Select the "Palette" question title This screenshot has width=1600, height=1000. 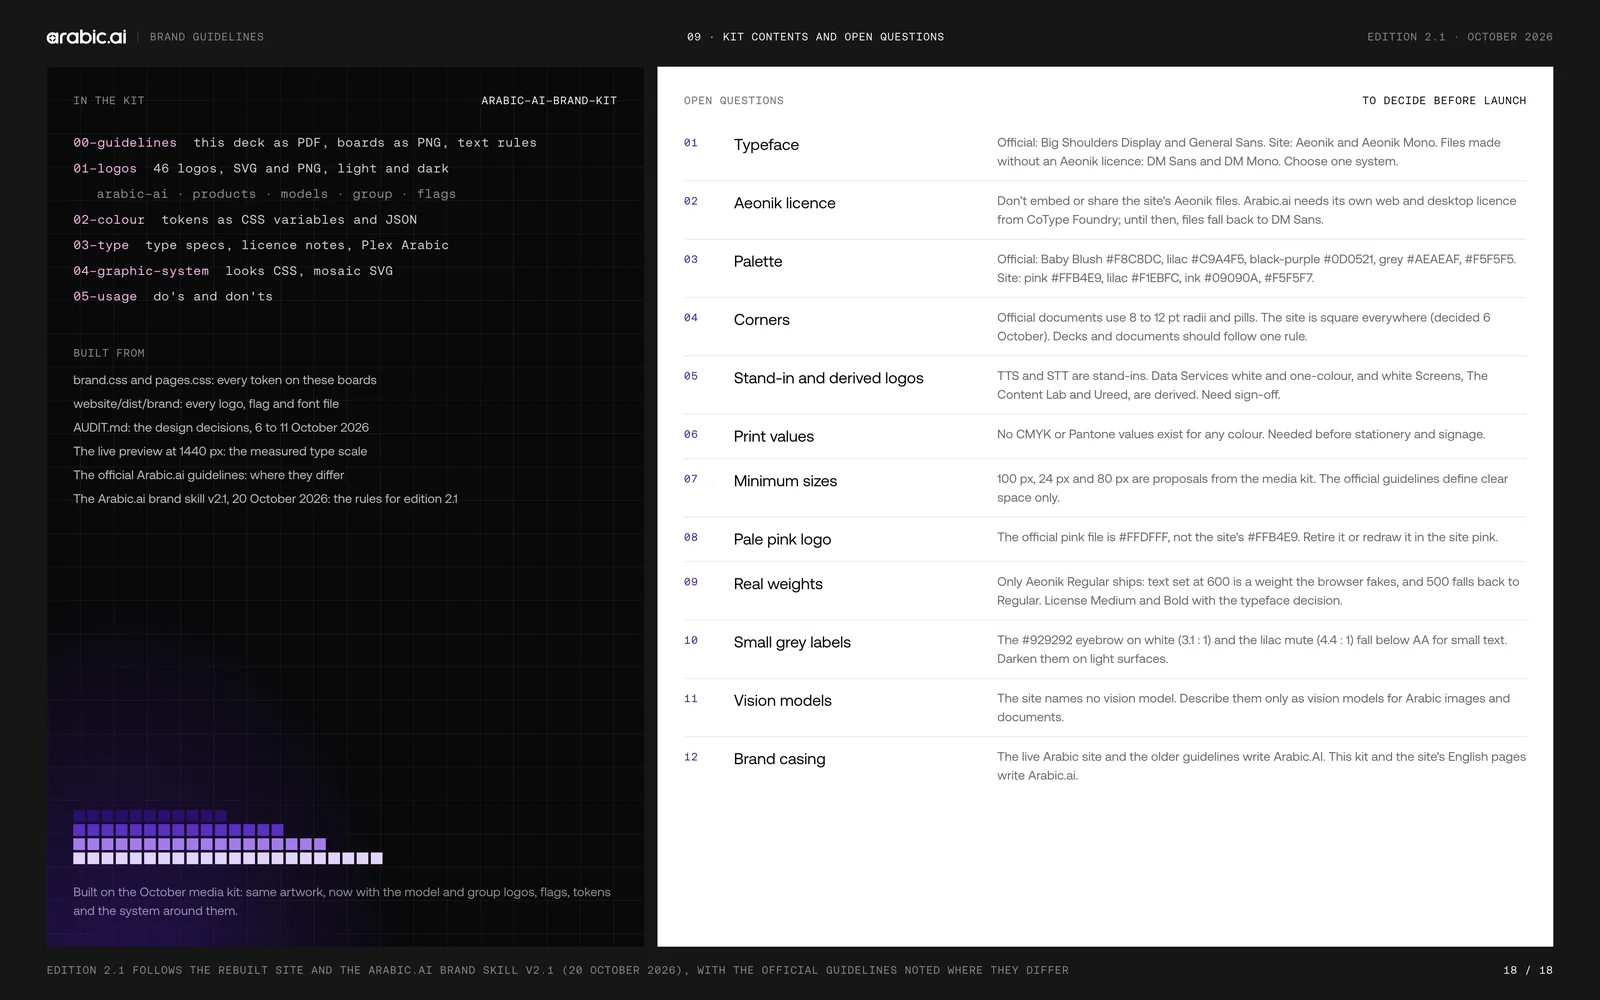click(x=758, y=262)
